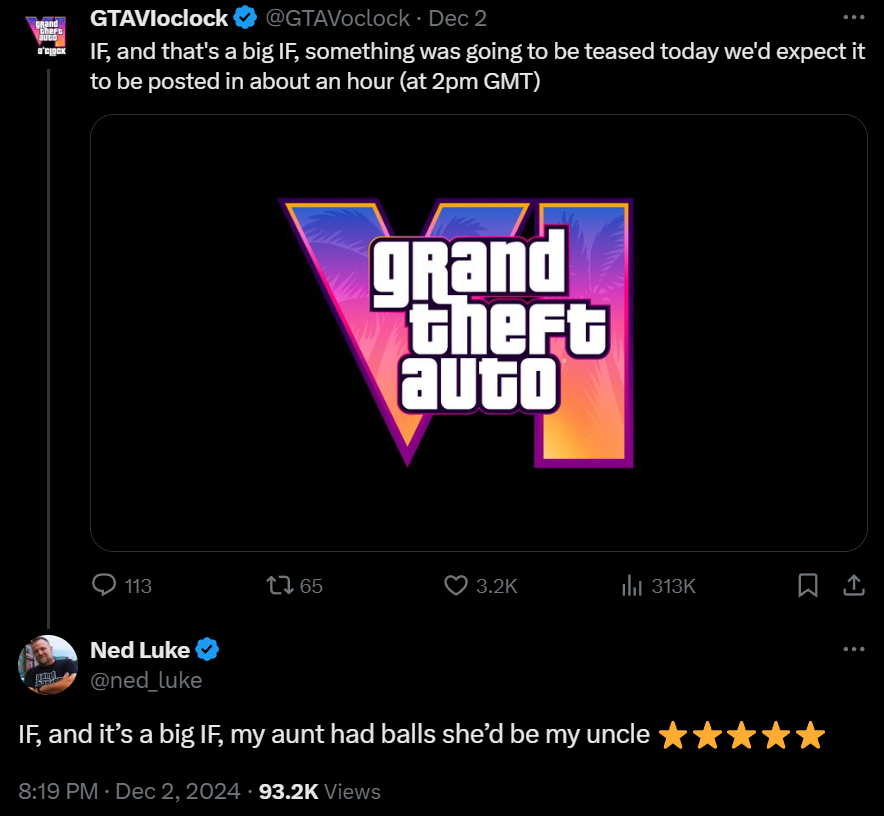The width and height of the screenshot is (884, 816).
Task: View analytics for GTAVIoclock tweet
Action: pos(631,585)
